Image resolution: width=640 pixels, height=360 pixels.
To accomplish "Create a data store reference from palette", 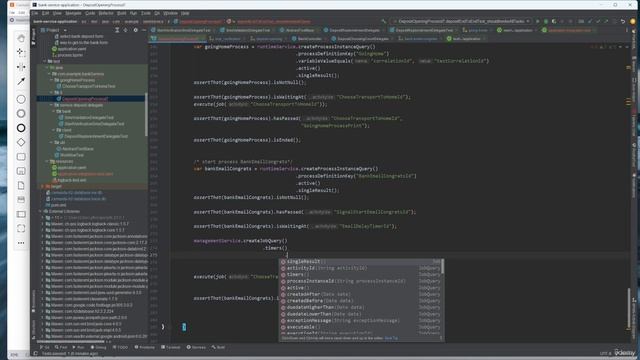I will click(x=21, y=200).
